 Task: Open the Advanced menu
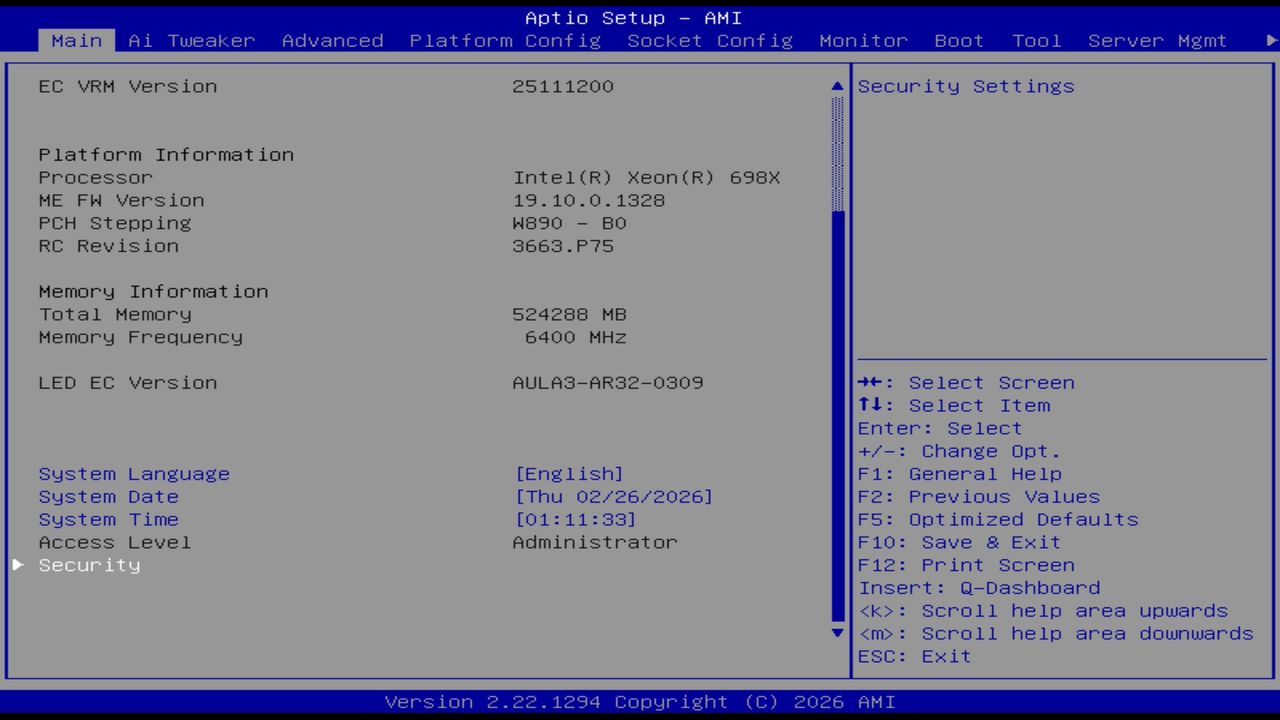pos(332,40)
